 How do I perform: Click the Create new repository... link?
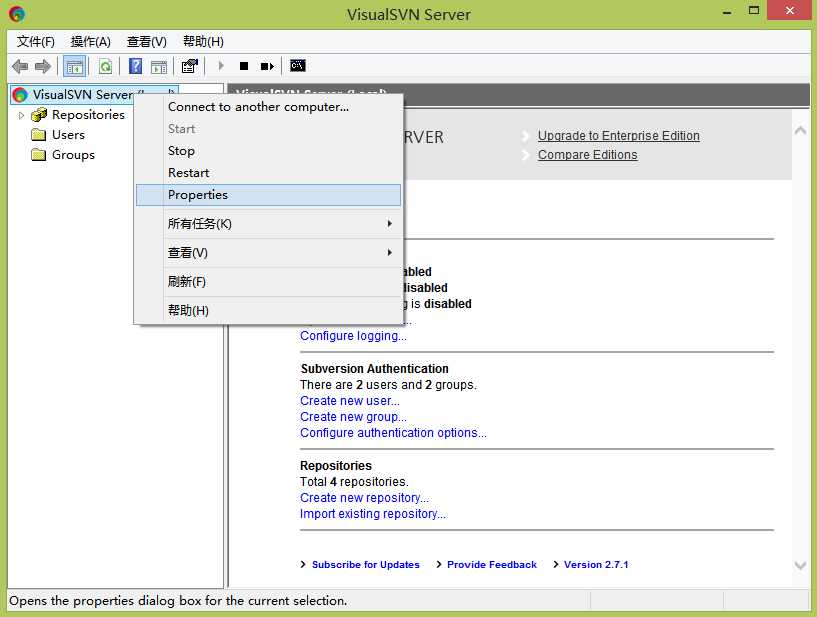click(x=364, y=498)
